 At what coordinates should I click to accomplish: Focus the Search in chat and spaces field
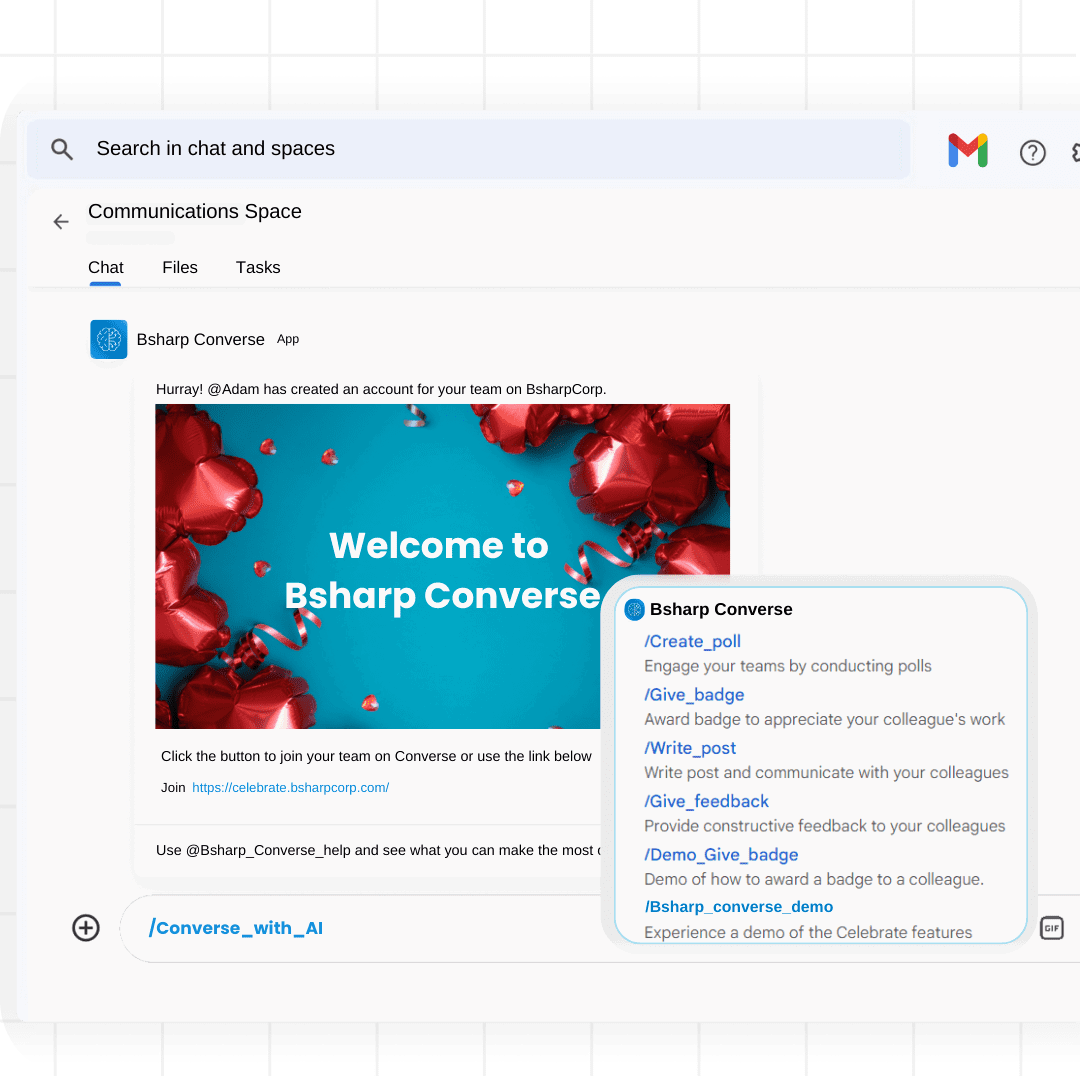[x=468, y=149]
